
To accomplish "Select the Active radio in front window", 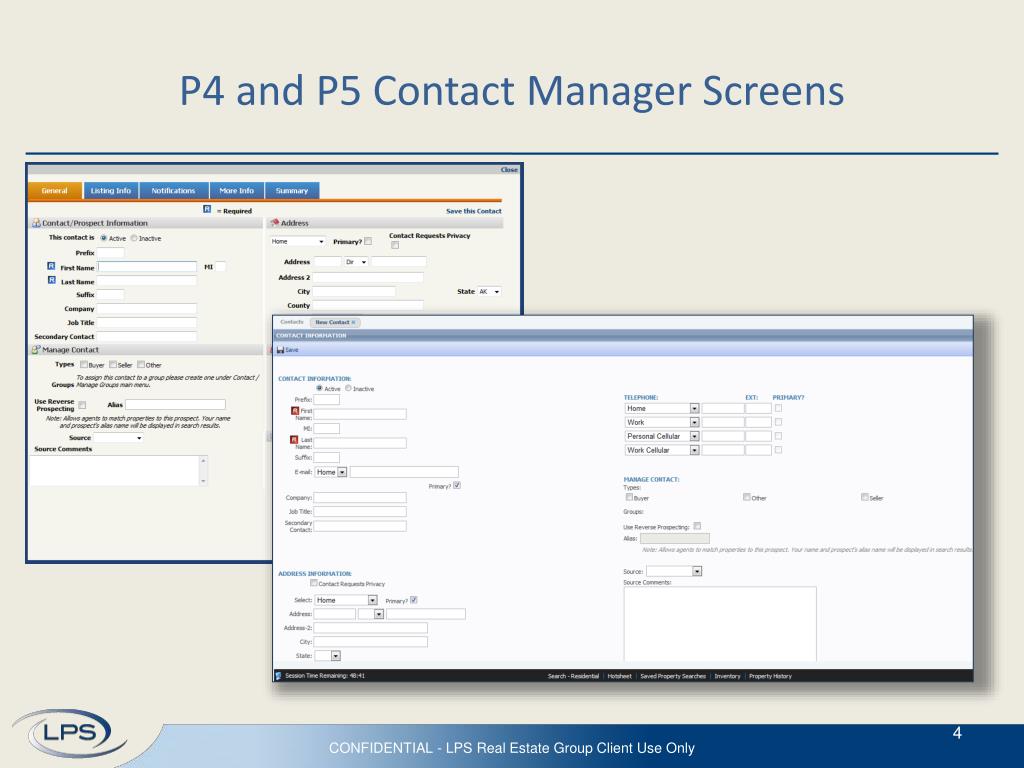I will [x=319, y=388].
